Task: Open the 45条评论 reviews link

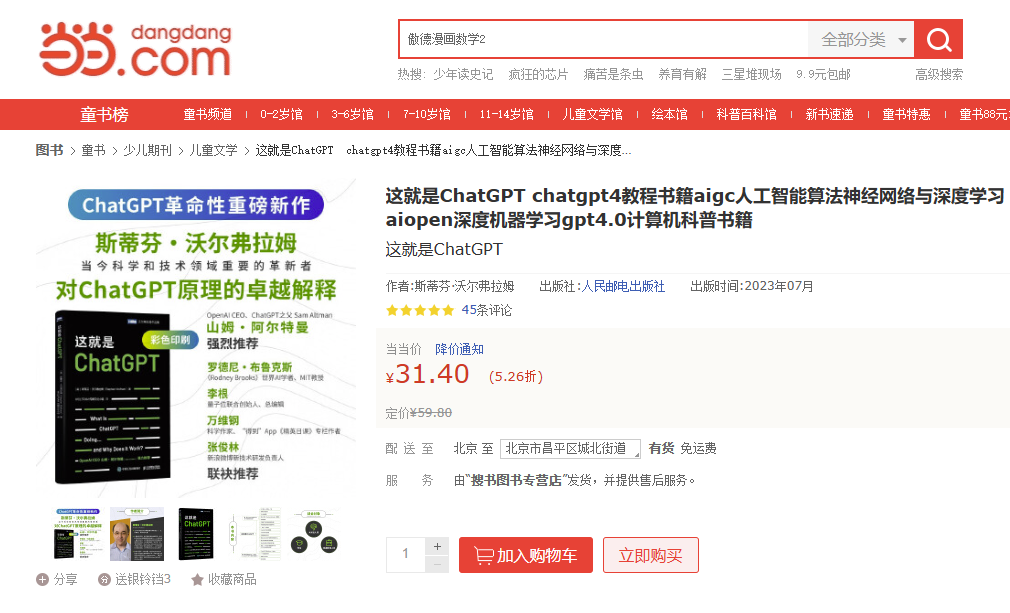Action: pyautogui.click(x=486, y=310)
